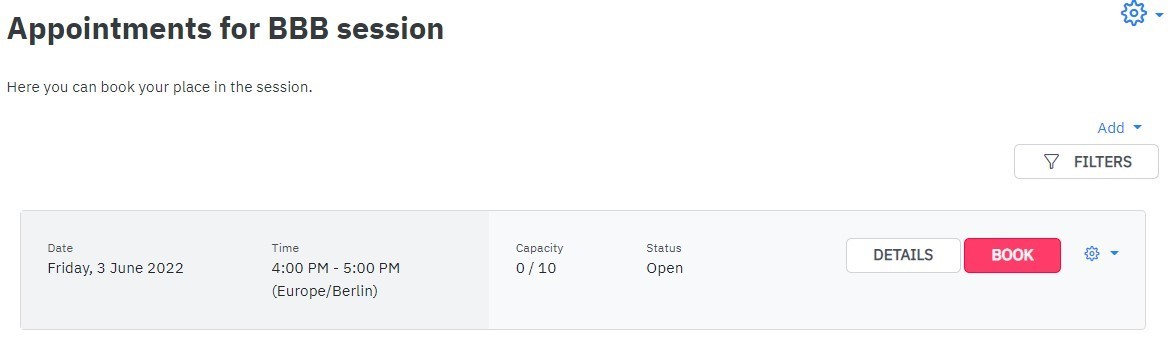Click the funnel icon in Filters
This screenshot has height=360, width=1170.
click(x=1051, y=161)
